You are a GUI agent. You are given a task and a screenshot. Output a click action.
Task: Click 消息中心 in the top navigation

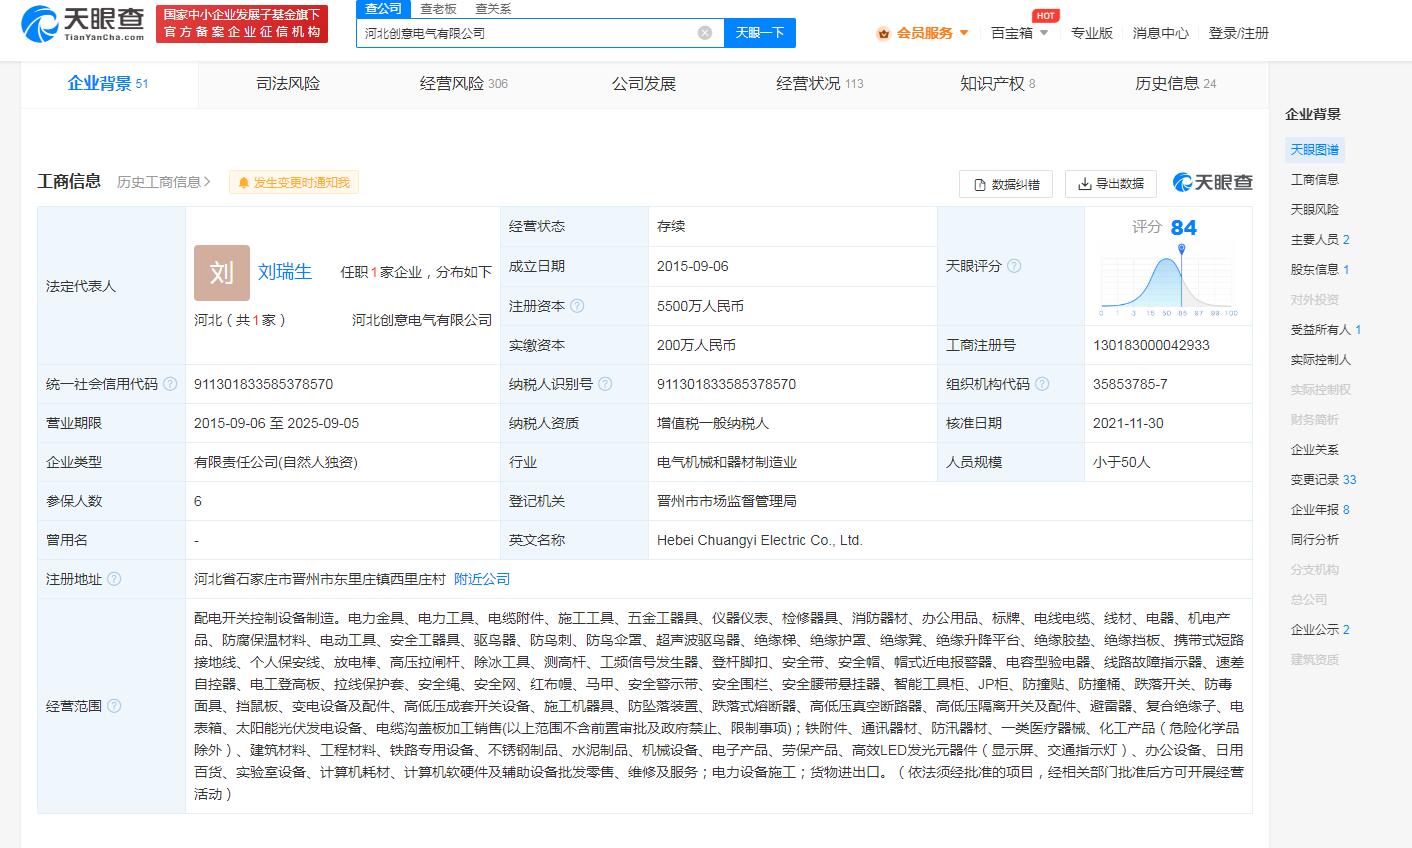pos(1161,33)
